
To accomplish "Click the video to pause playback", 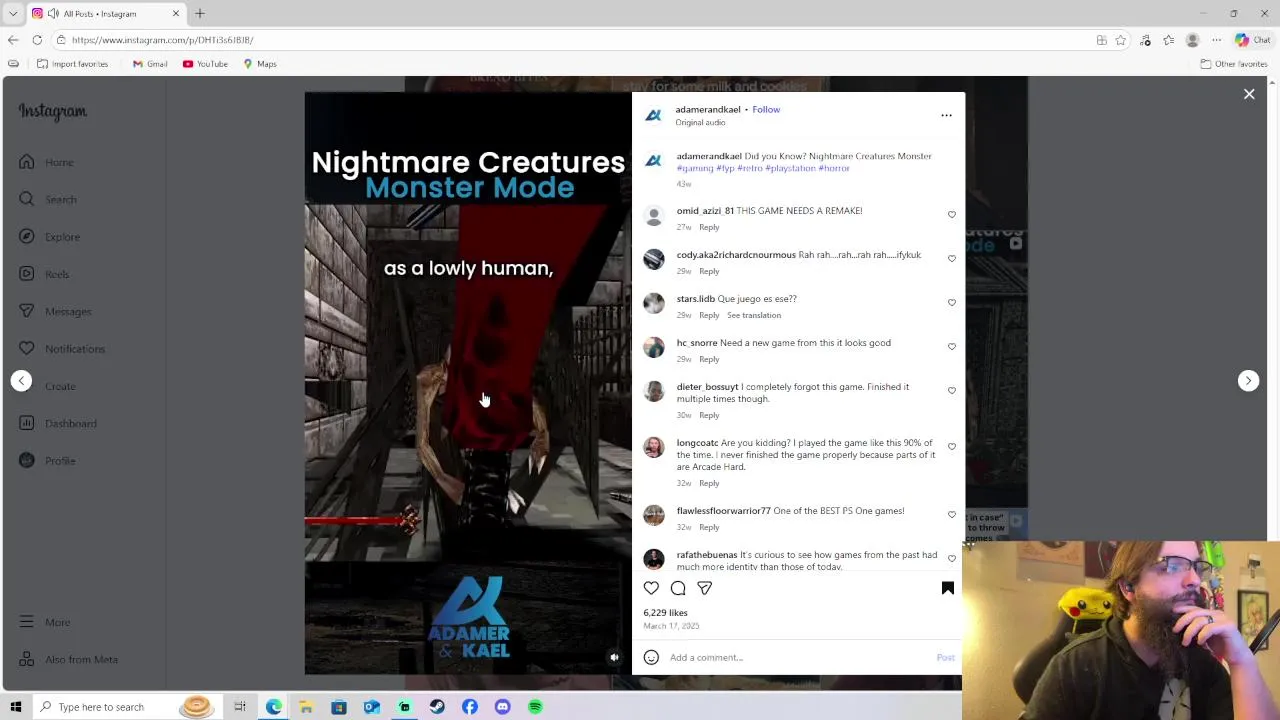I will [x=468, y=383].
